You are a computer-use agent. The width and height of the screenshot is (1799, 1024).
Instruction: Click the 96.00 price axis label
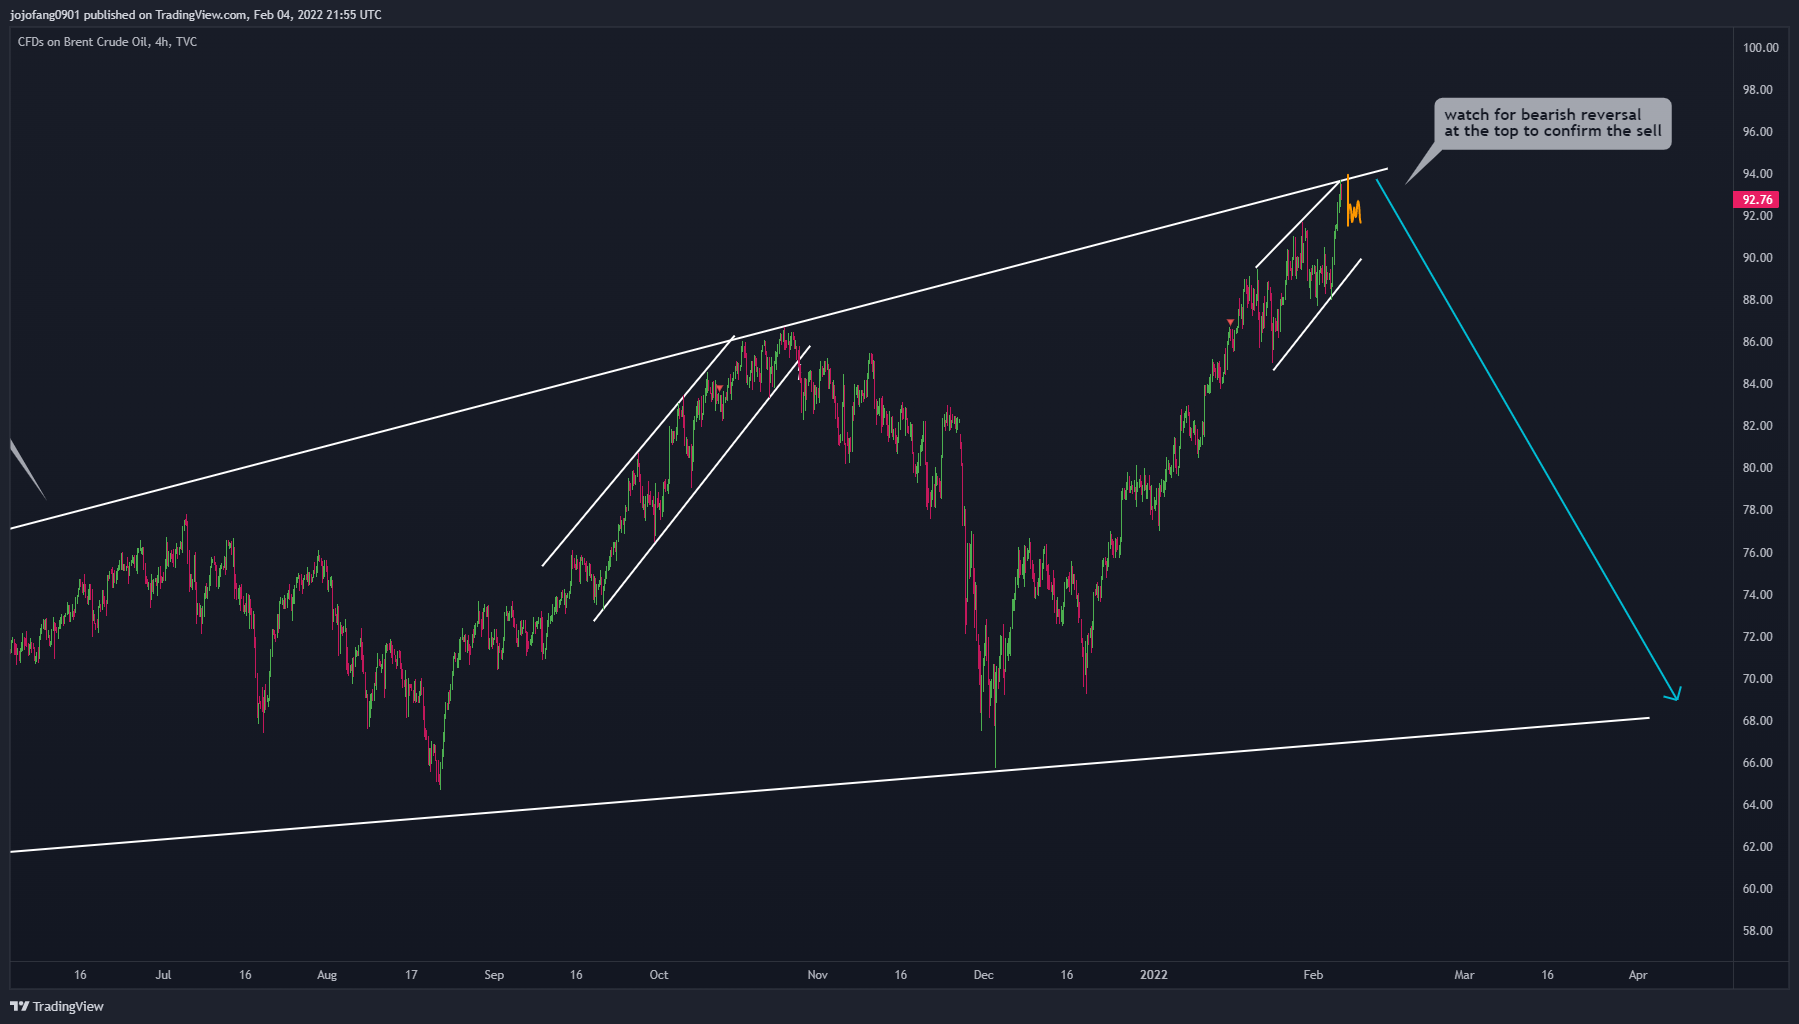tap(1757, 132)
